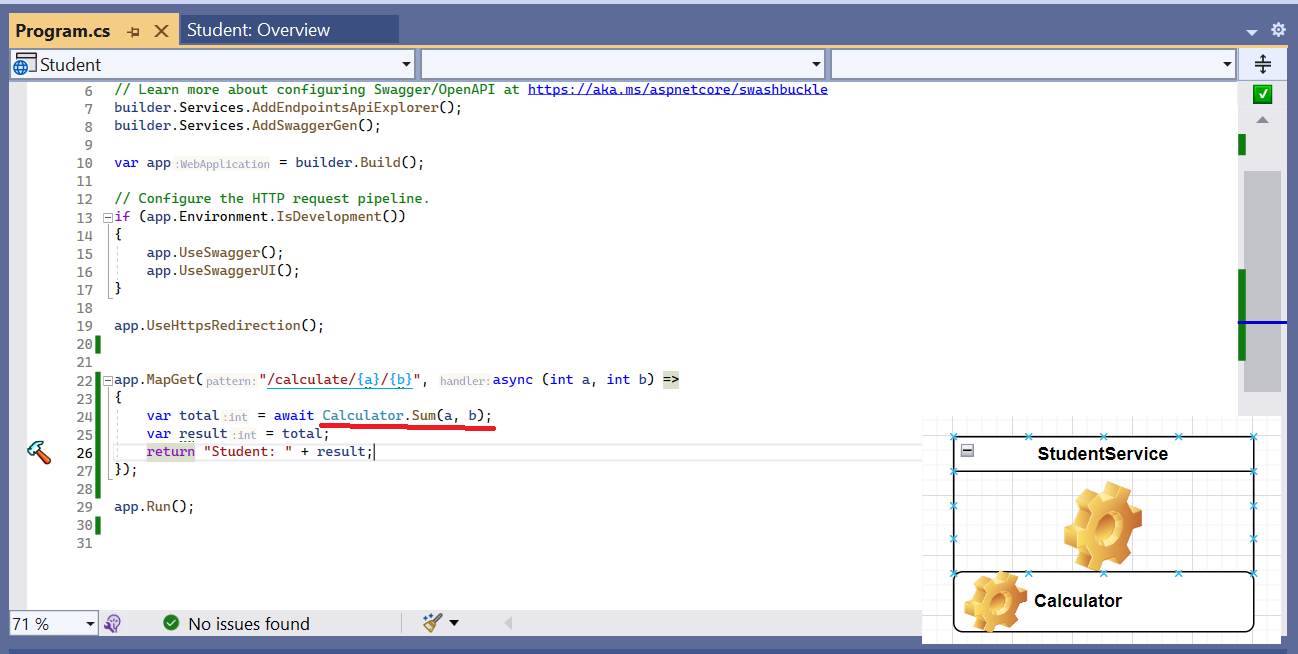Click the green checkmark document status indicator

(x=1262, y=94)
